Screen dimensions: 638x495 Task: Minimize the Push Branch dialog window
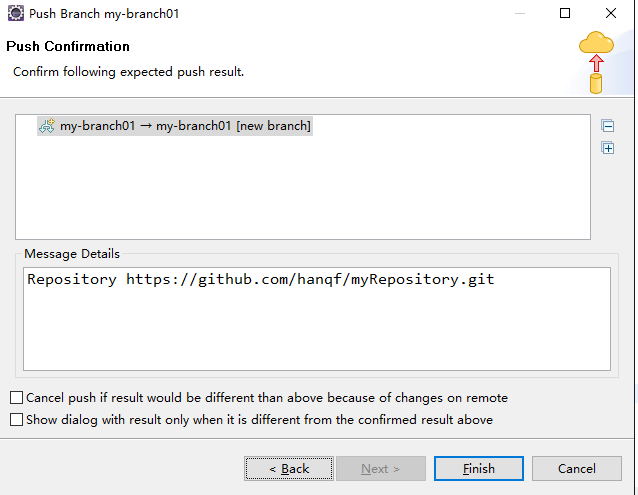point(520,13)
